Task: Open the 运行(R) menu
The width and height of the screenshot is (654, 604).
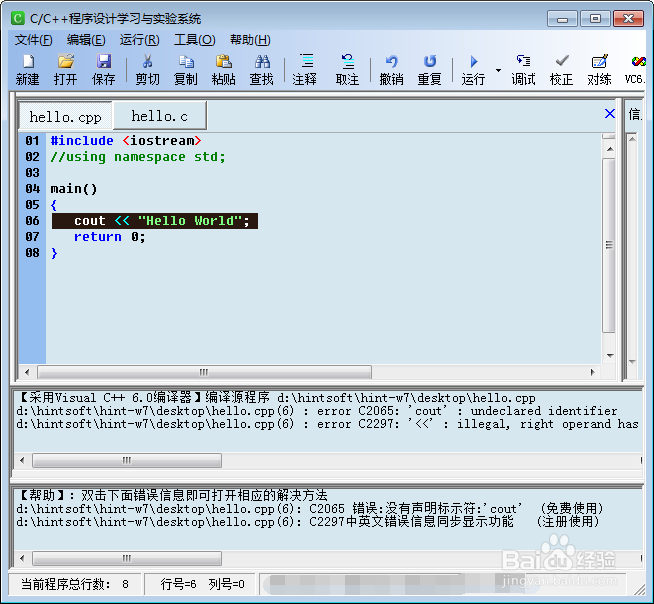Action: pyautogui.click(x=139, y=40)
